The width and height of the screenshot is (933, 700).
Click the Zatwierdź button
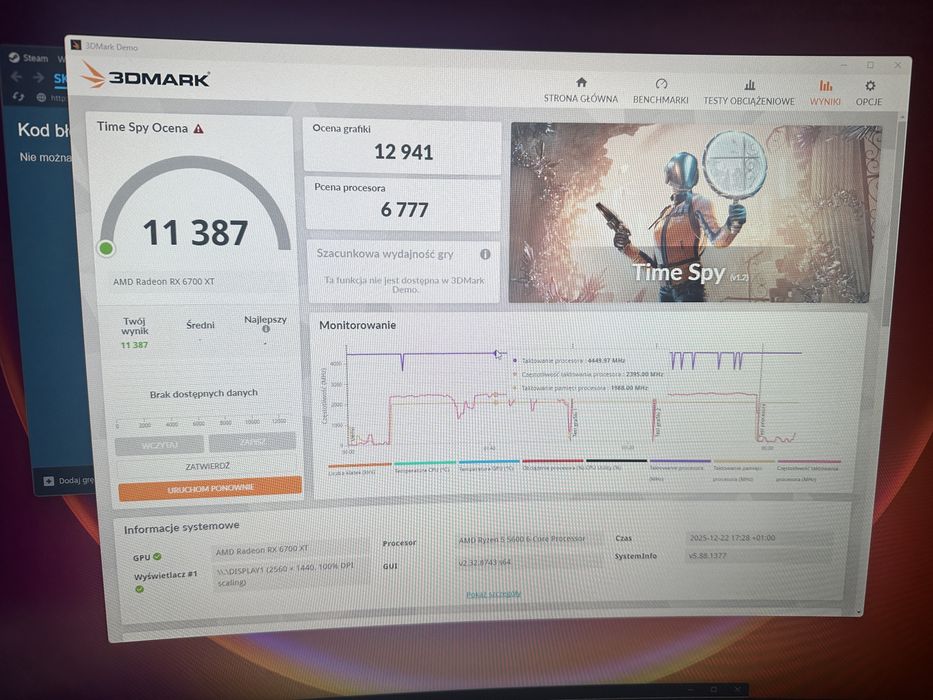point(207,466)
